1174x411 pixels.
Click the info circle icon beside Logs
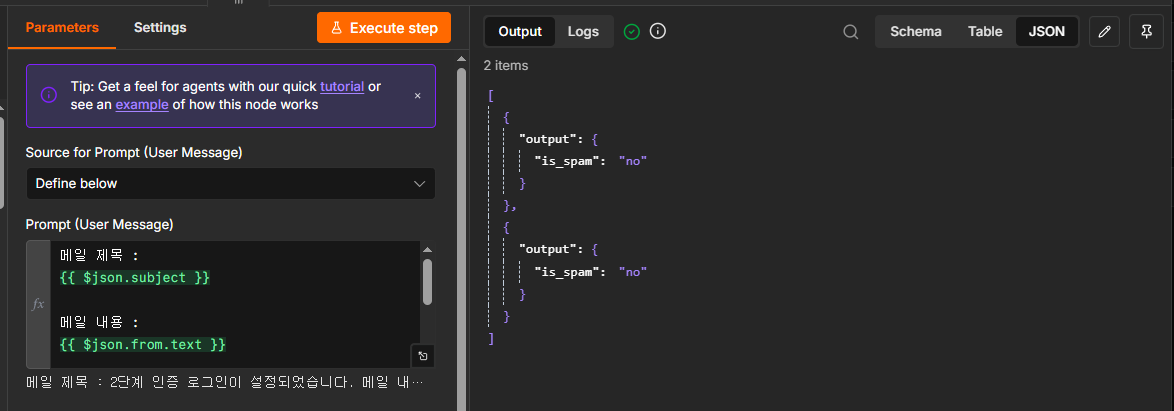point(658,31)
